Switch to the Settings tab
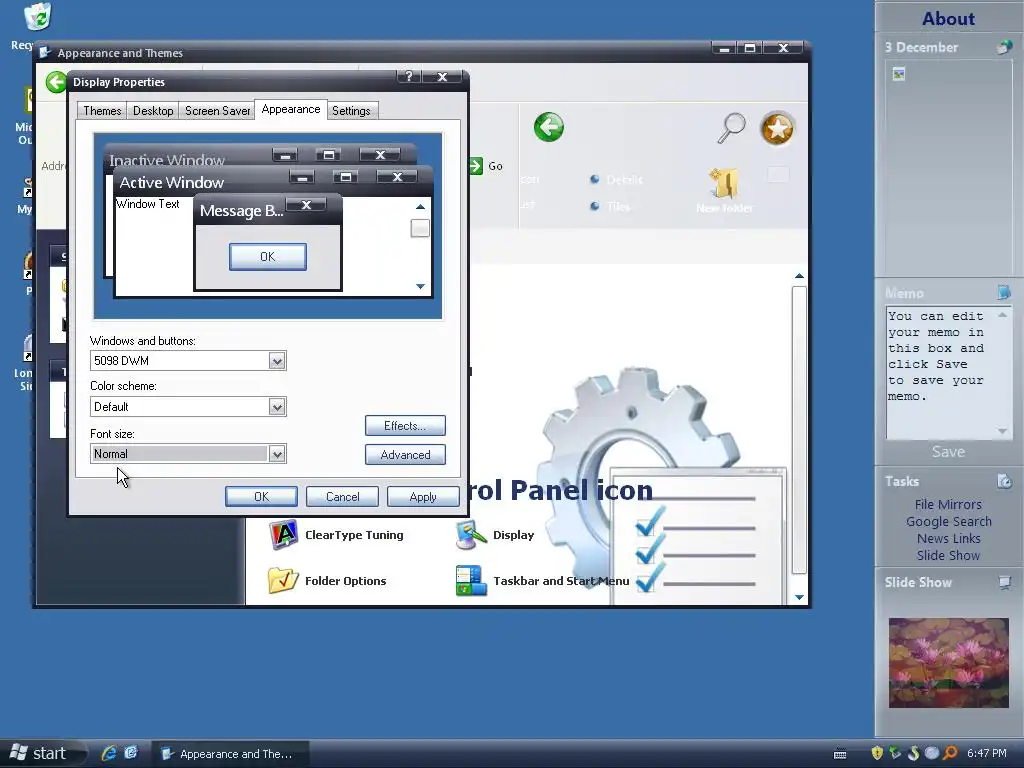This screenshot has height=768, width=1024. coord(351,111)
